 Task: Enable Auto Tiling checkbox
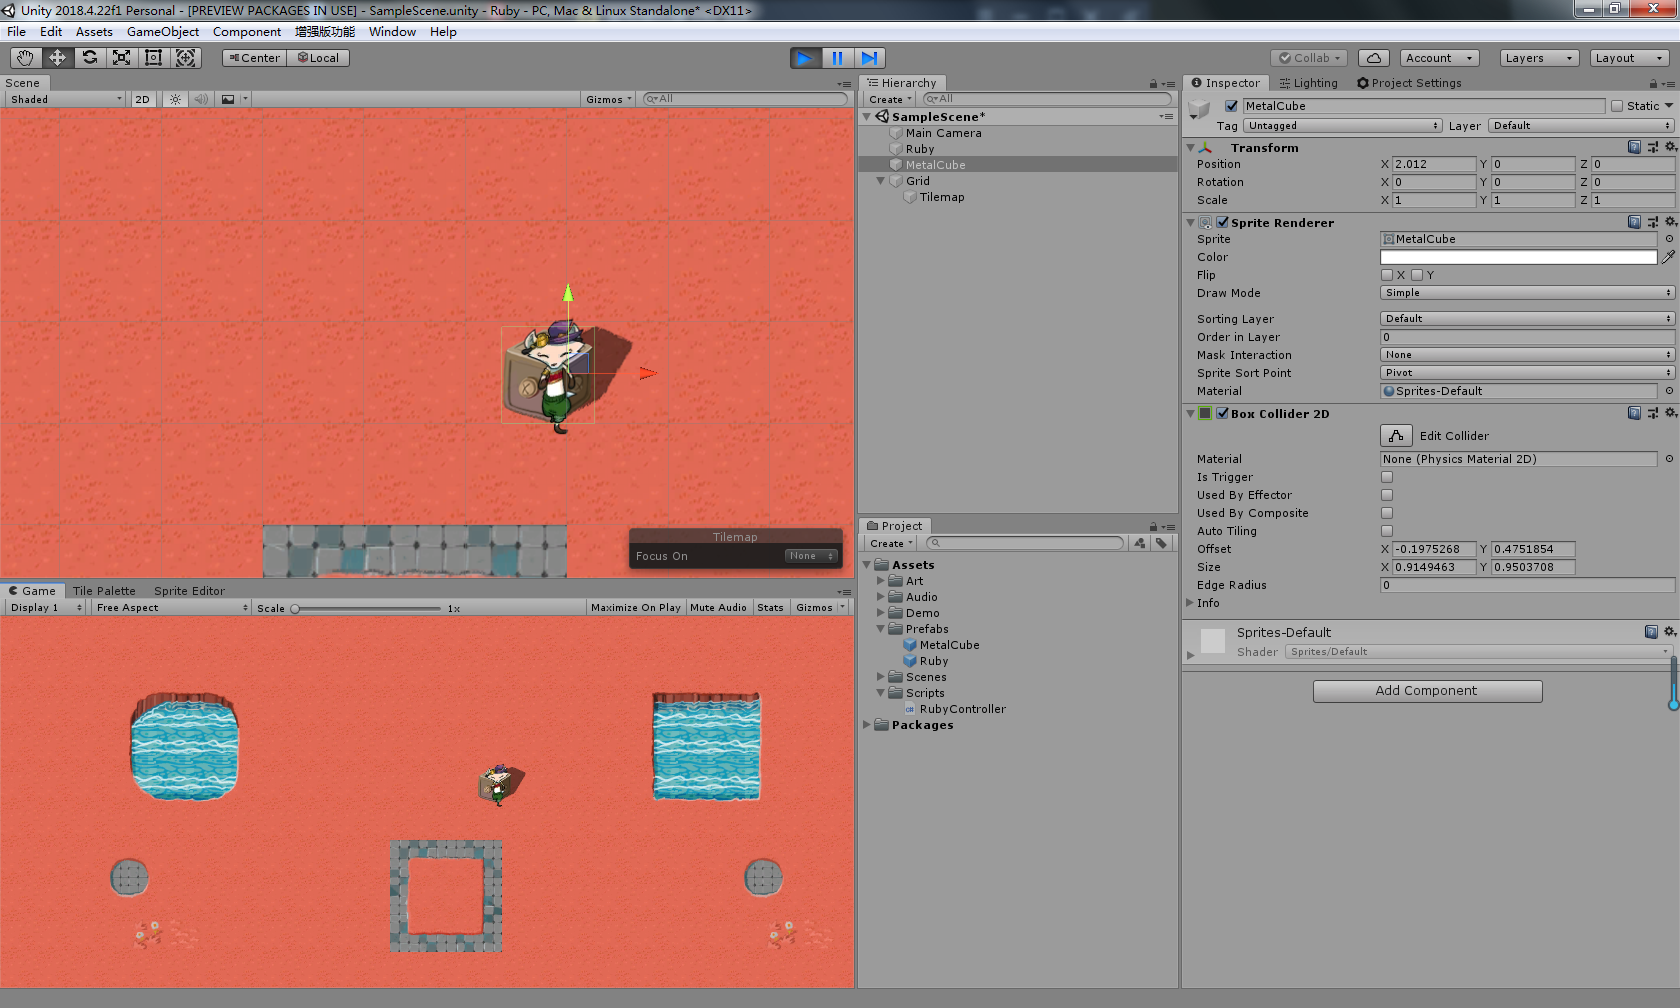(x=1387, y=531)
